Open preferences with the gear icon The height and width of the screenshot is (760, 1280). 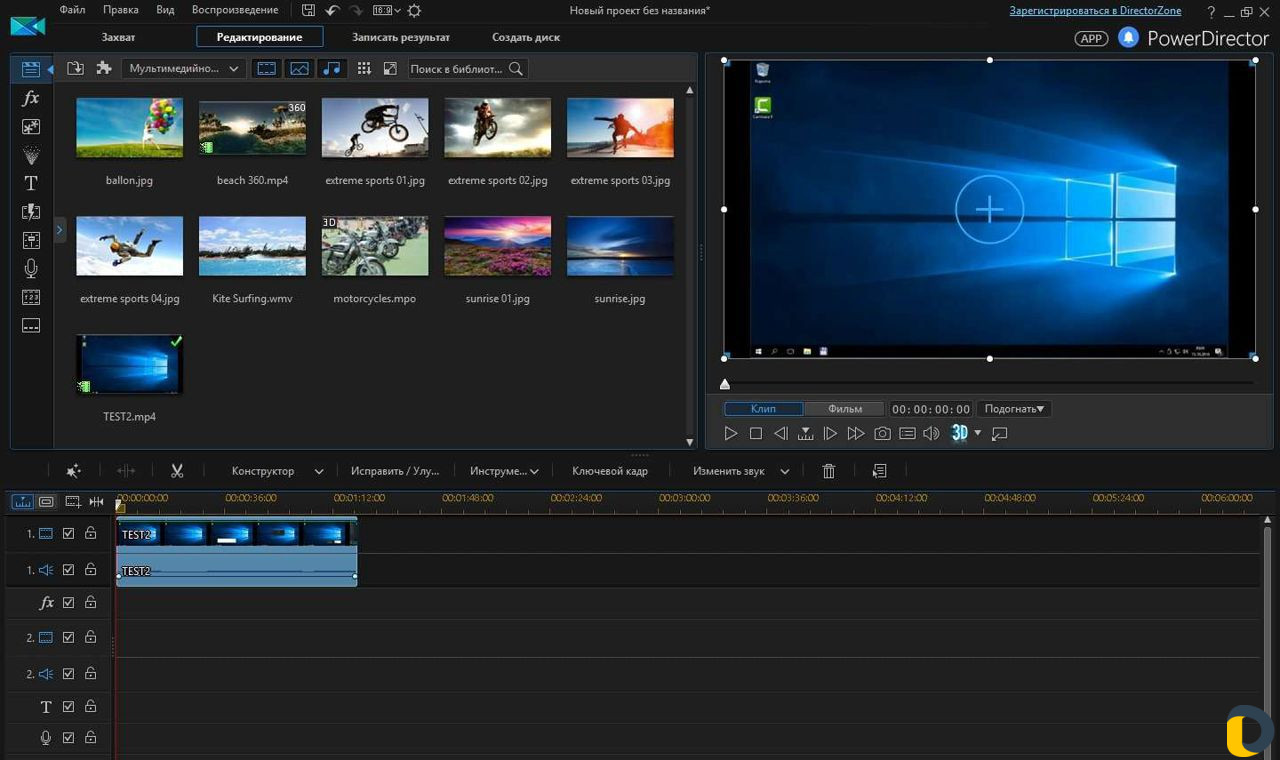414,10
